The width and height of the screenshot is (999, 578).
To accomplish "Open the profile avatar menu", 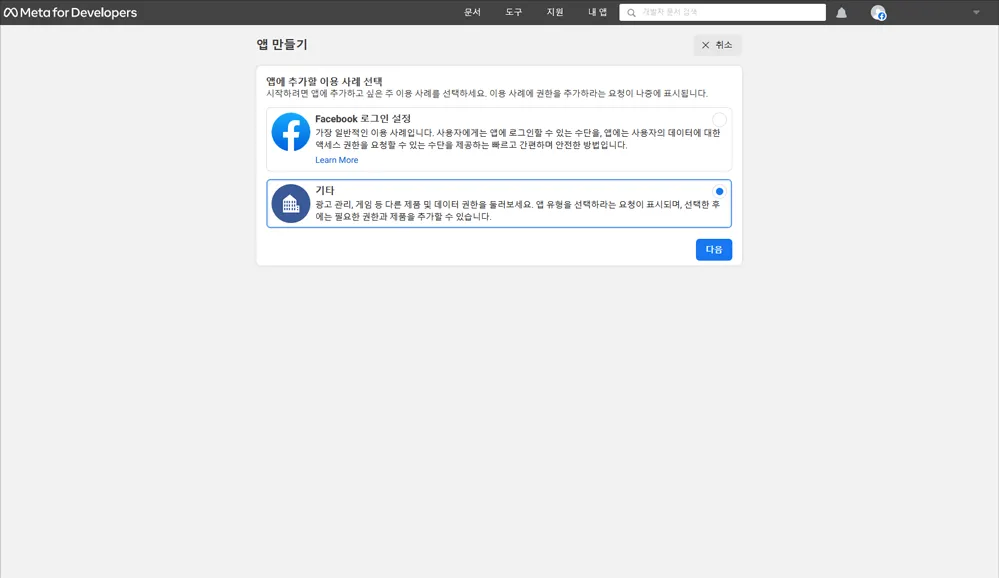I will (x=878, y=13).
